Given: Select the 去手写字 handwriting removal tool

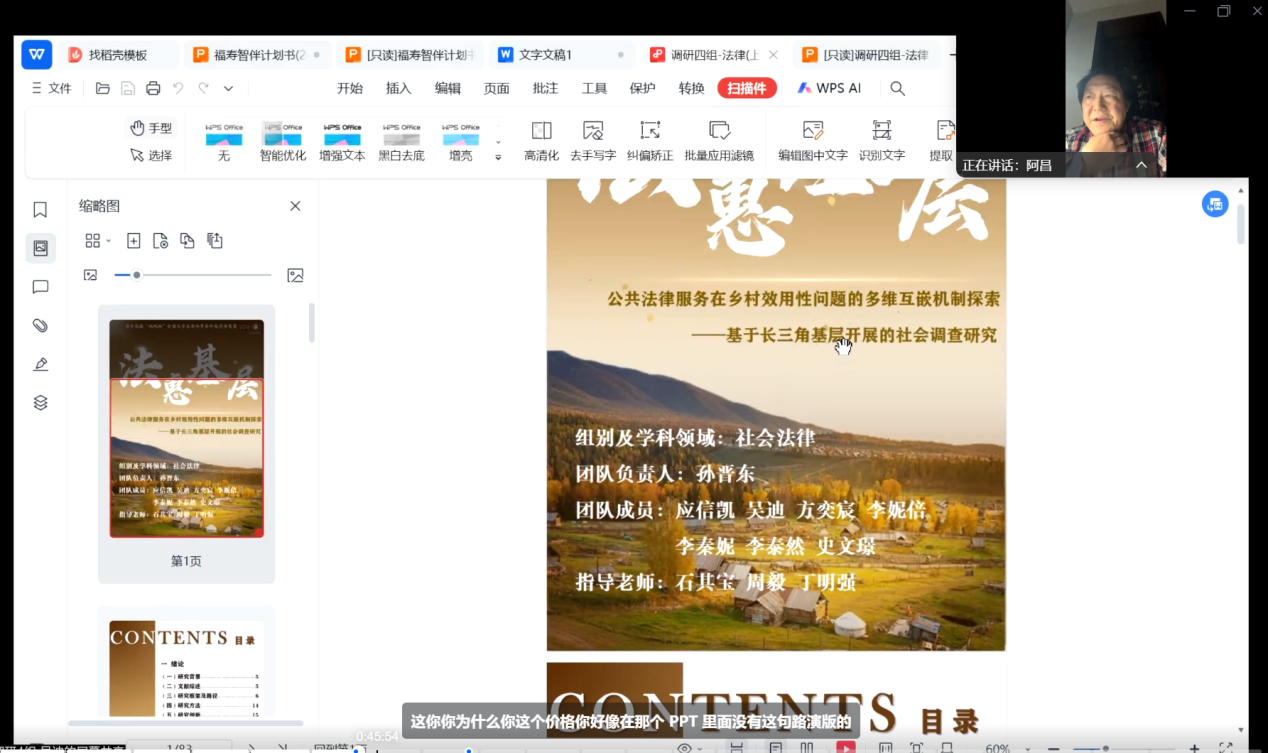Looking at the screenshot, I should point(593,140).
